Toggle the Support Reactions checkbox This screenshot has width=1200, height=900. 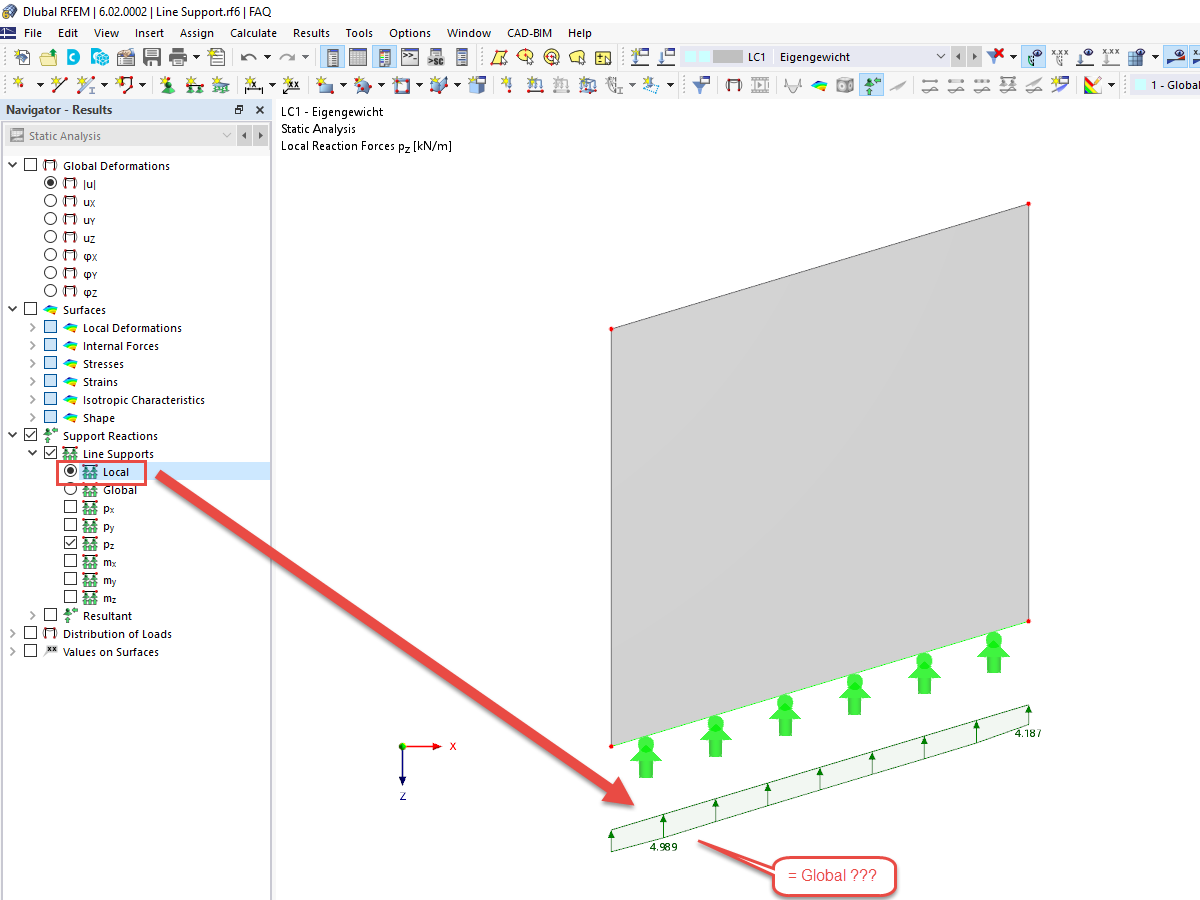(30, 435)
